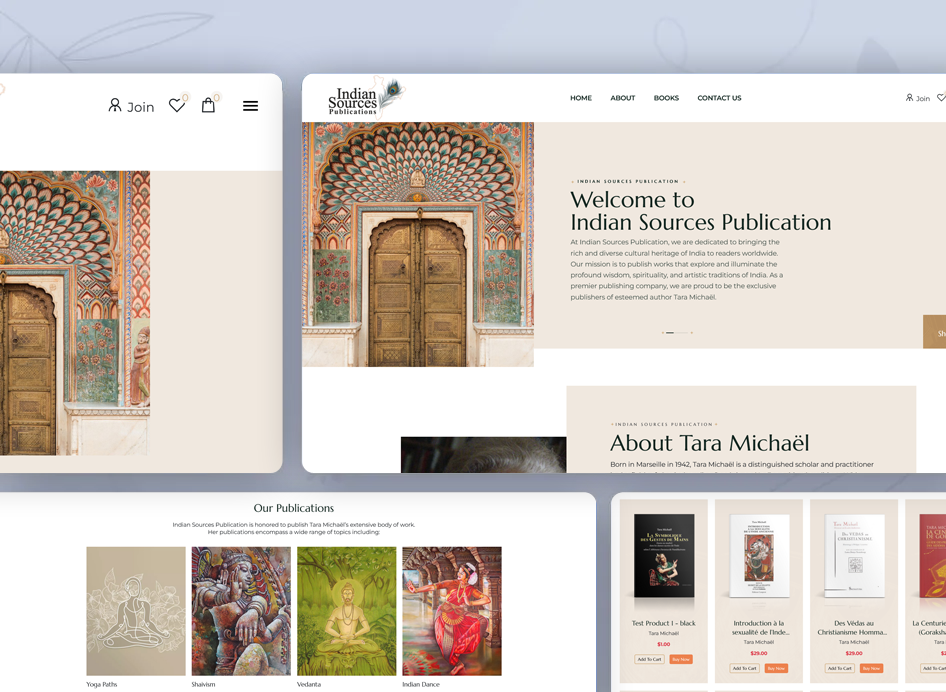946x692 pixels.
Task: Open the Introduction à la sexualité book cover
Action: click(x=759, y=556)
